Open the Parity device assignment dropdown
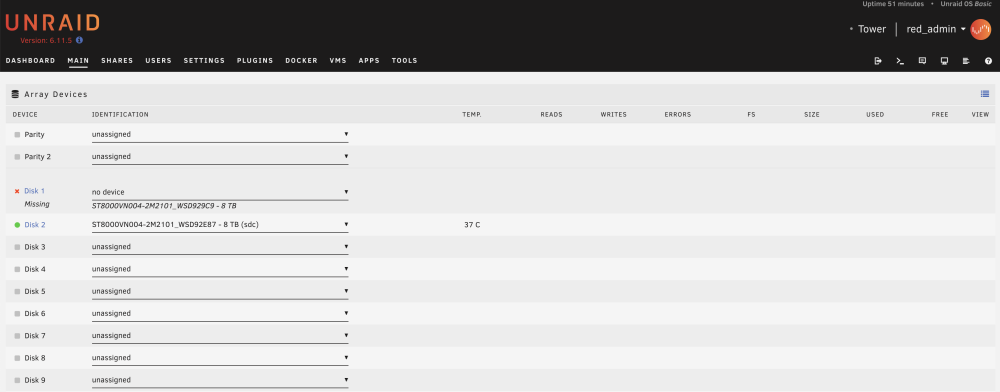Screen dimensions: 1000x392 (x=220, y=135)
